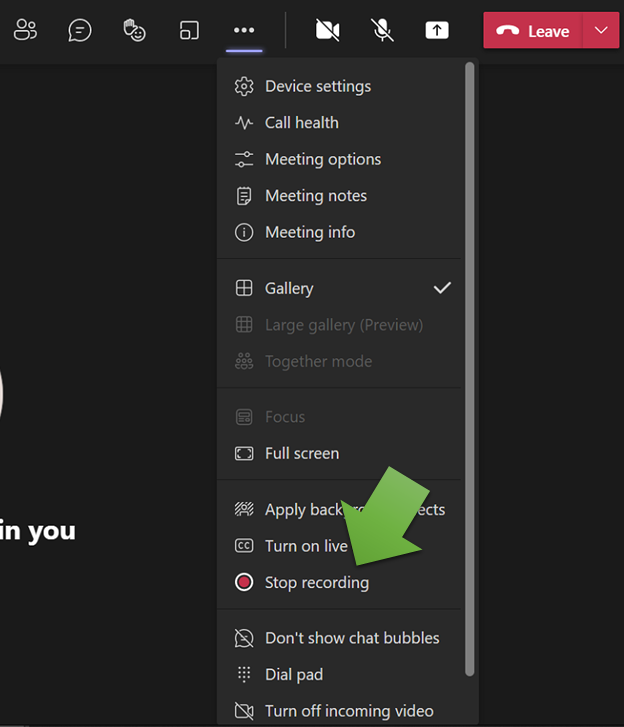Select Together mode
This screenshot has width=624, height=727.
tap(339, 361)
